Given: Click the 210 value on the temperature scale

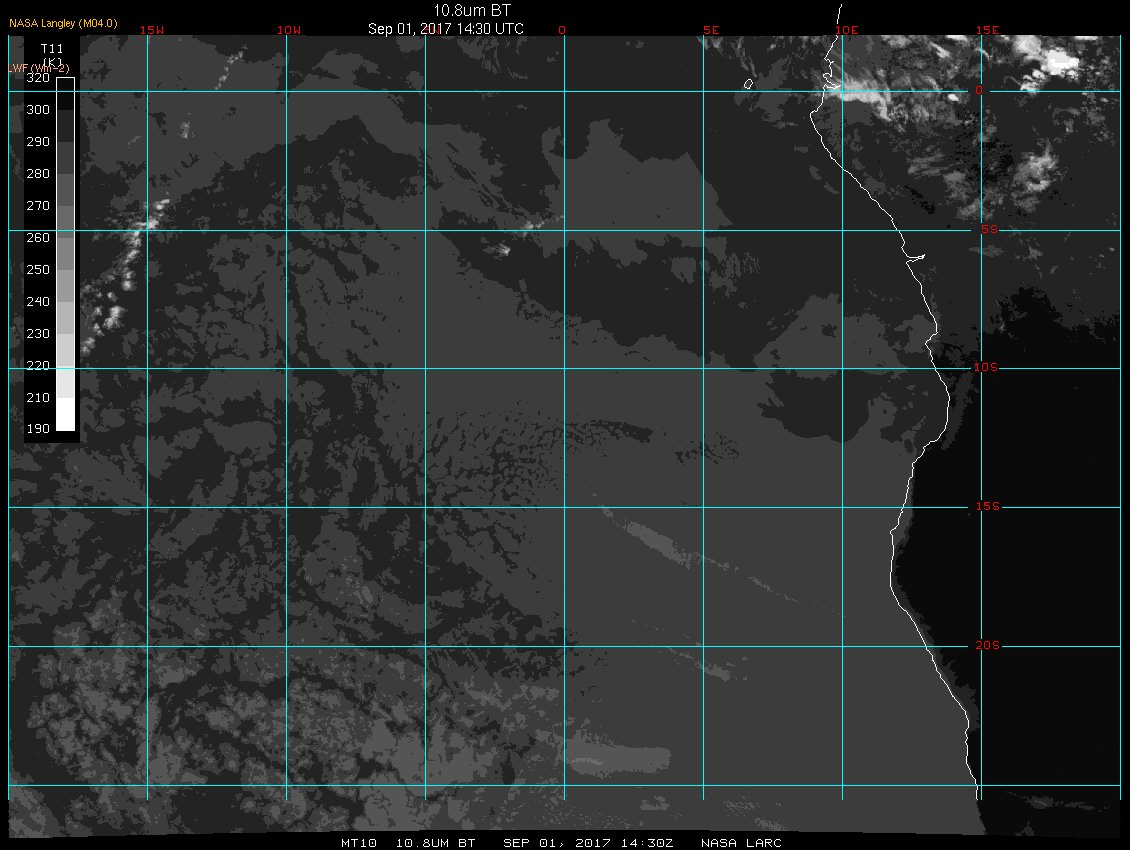Looking at the screenshot, I should [38, 398].
